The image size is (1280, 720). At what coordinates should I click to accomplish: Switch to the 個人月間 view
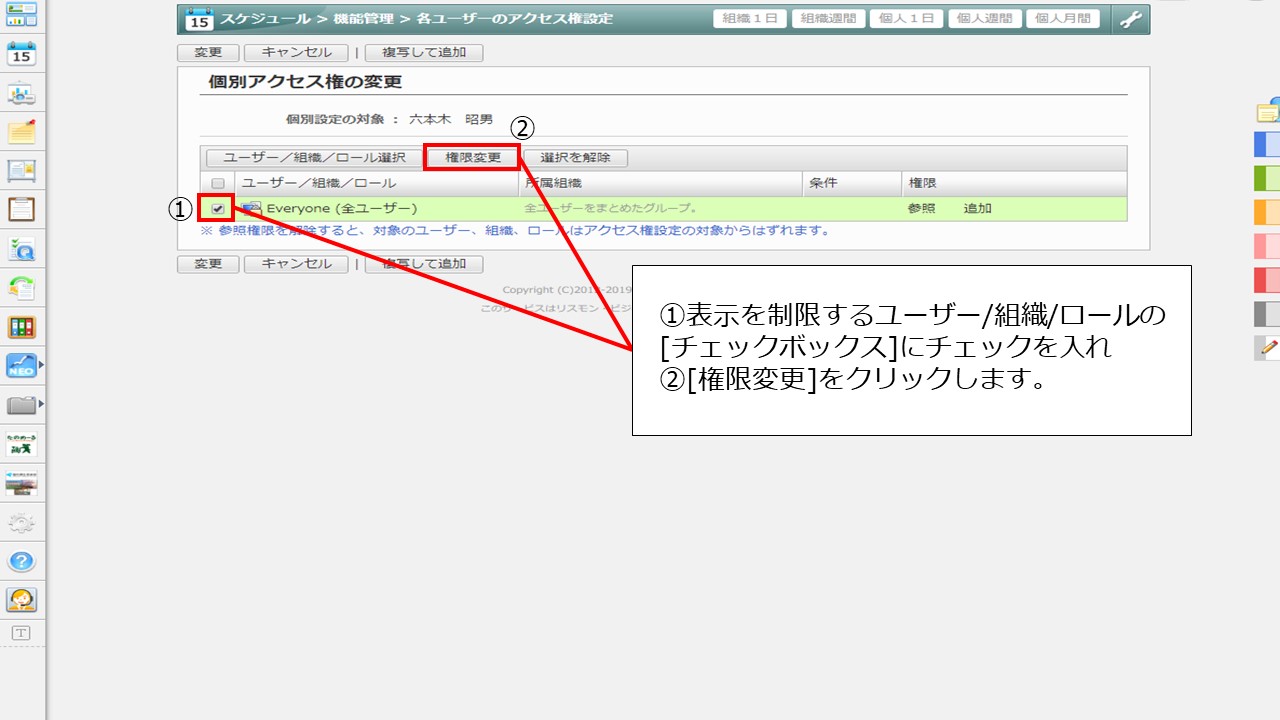coord(1062,19)
